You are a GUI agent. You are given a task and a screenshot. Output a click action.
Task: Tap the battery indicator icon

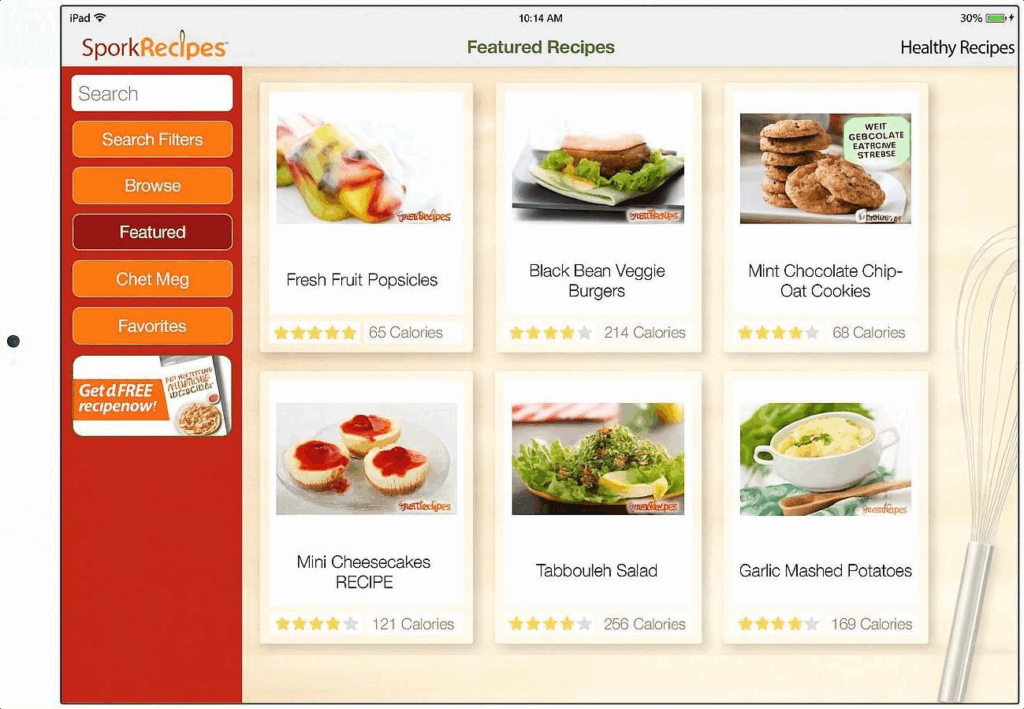[996, 18]
